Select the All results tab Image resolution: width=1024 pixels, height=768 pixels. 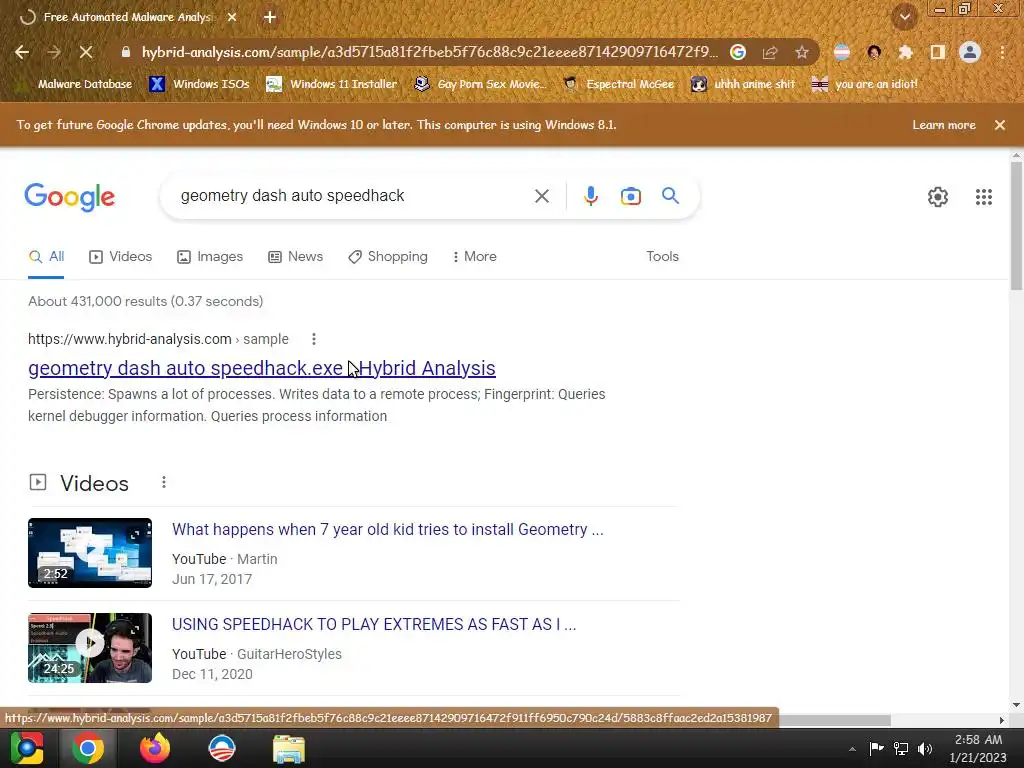click(46, 257)
